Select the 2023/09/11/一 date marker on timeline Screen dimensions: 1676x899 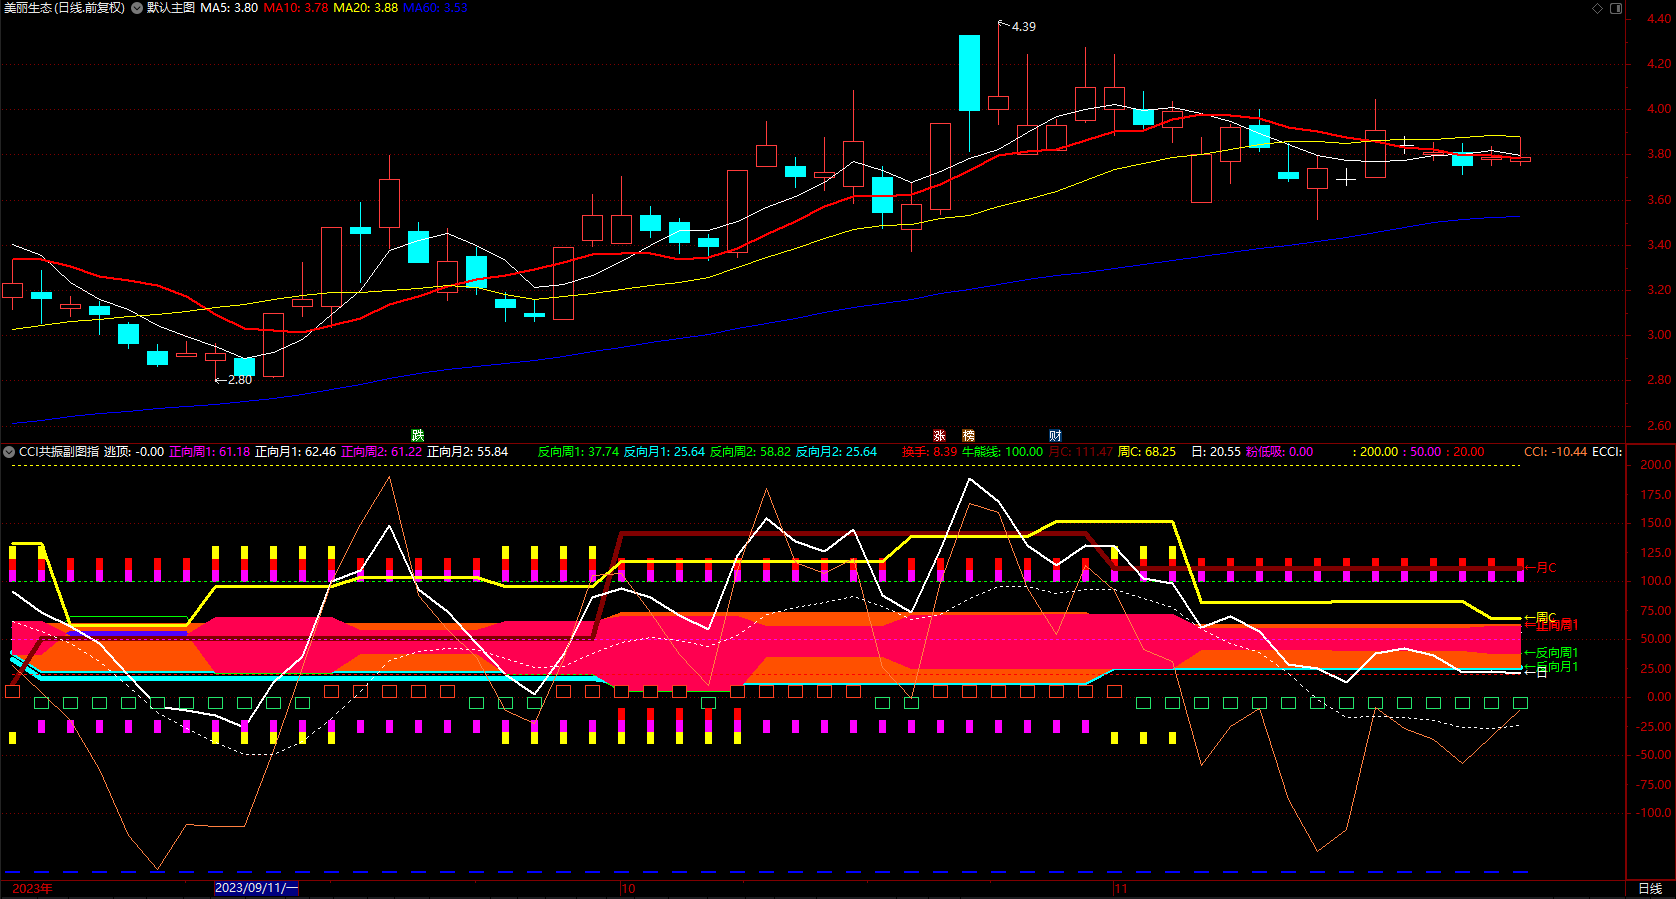pos(256,888)
